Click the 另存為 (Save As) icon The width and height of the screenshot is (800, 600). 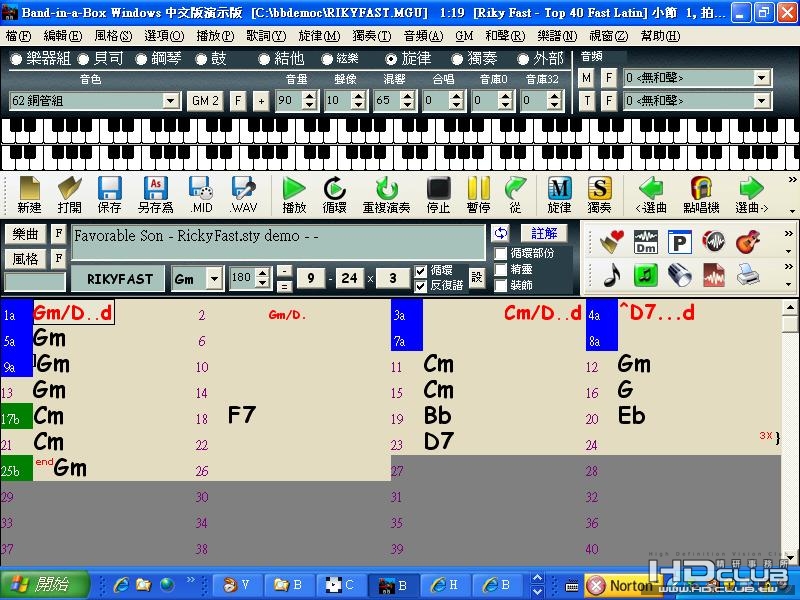(x=156, y=194)
